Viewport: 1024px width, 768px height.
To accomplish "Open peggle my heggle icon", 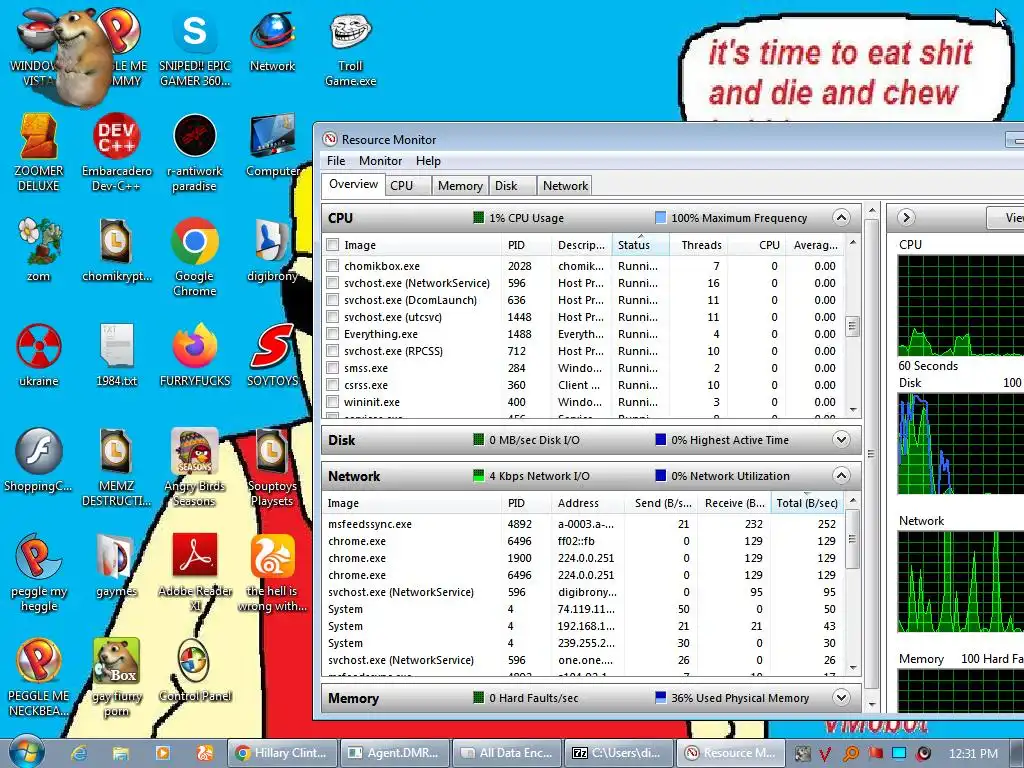I will point(39,573).
